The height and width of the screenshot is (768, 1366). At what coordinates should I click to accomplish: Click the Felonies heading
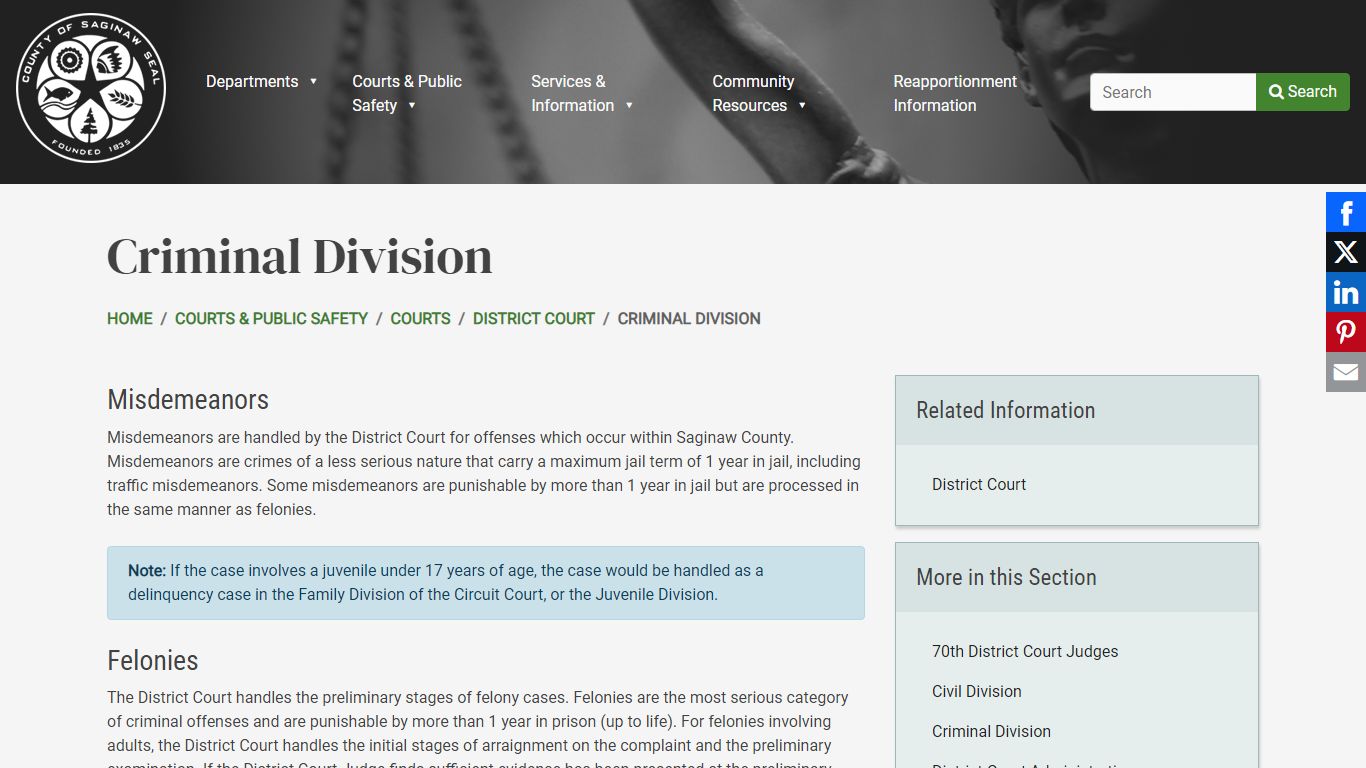tap(153, 660)
